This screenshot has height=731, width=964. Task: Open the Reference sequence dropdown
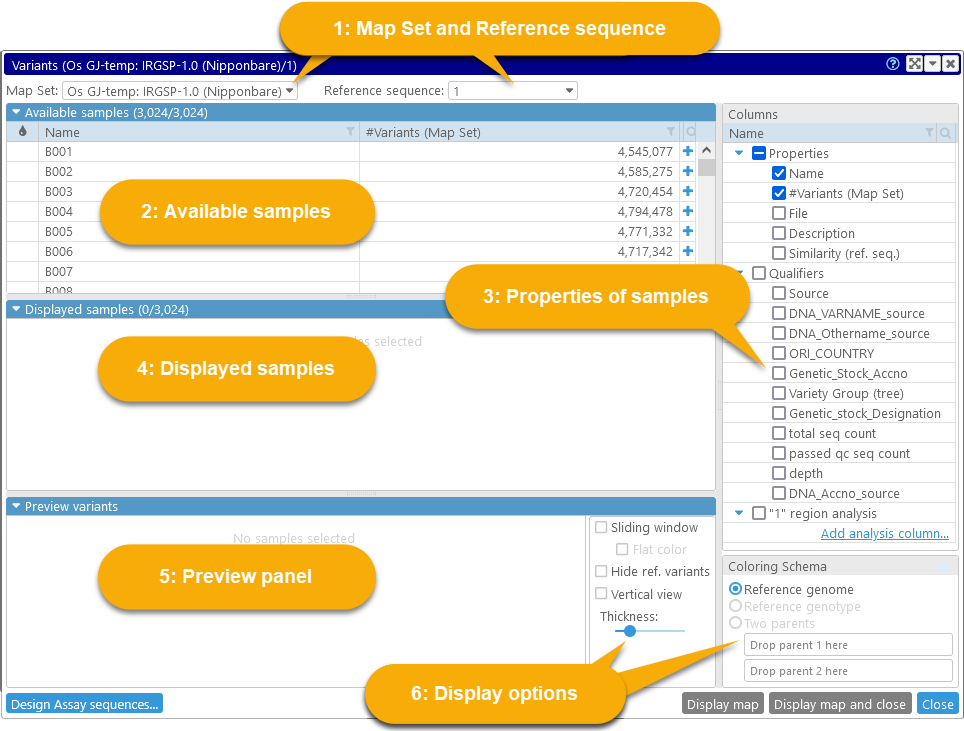pyautogui.click(x=512, y=91)
